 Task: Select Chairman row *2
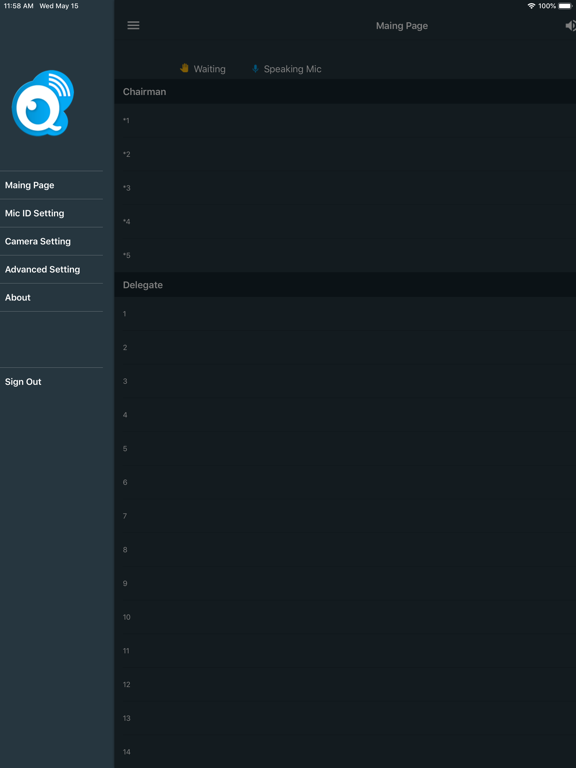pos(345,154)
